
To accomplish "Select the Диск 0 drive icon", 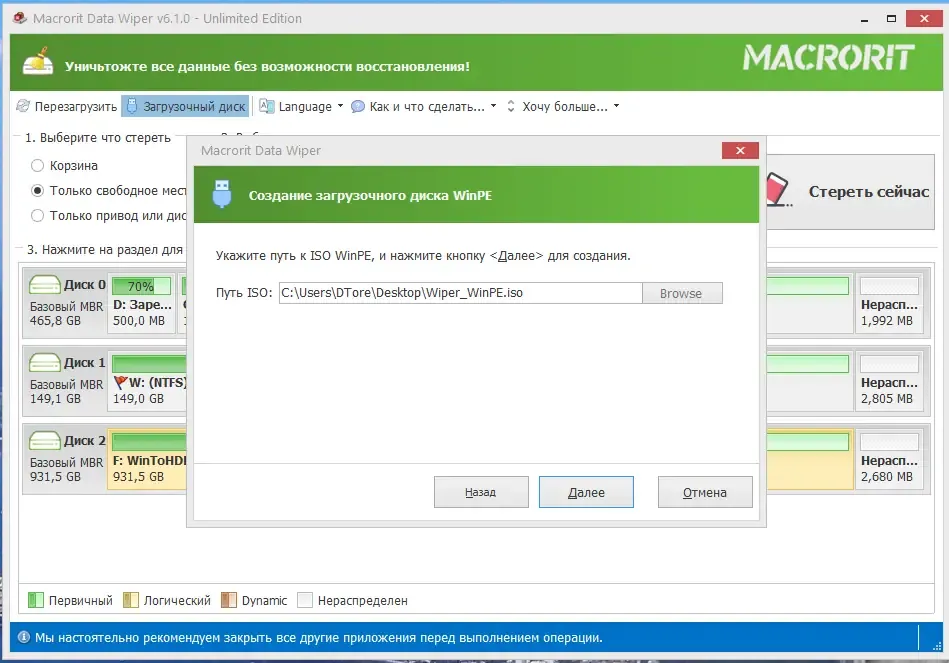I will click(x=45, y=284).
